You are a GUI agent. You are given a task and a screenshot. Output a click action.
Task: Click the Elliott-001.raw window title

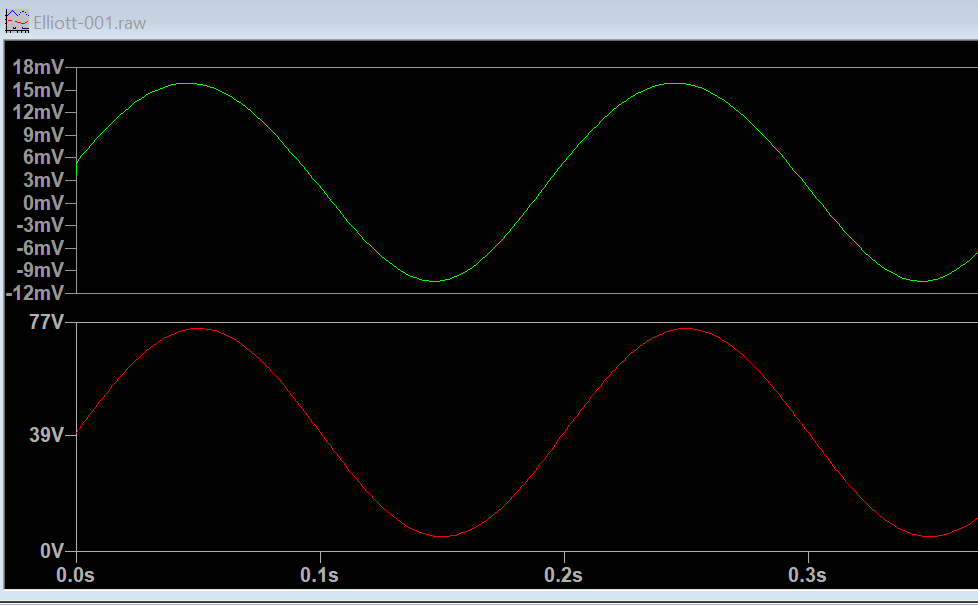[89, 23]
